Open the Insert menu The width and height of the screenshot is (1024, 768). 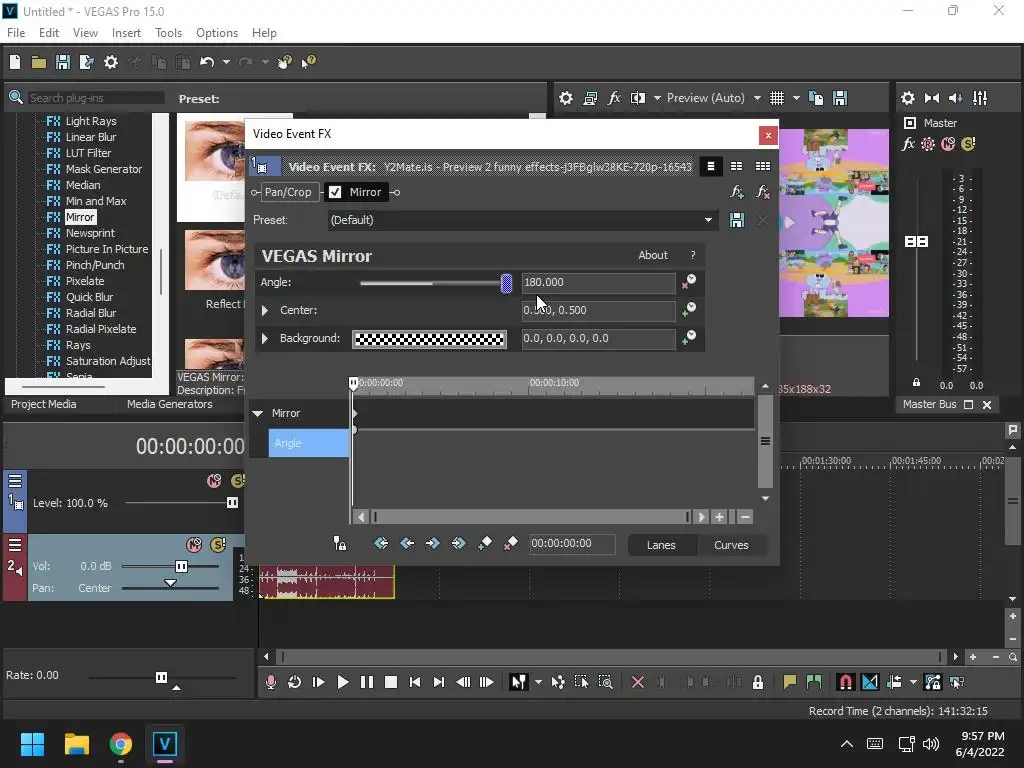pos(126,33)
